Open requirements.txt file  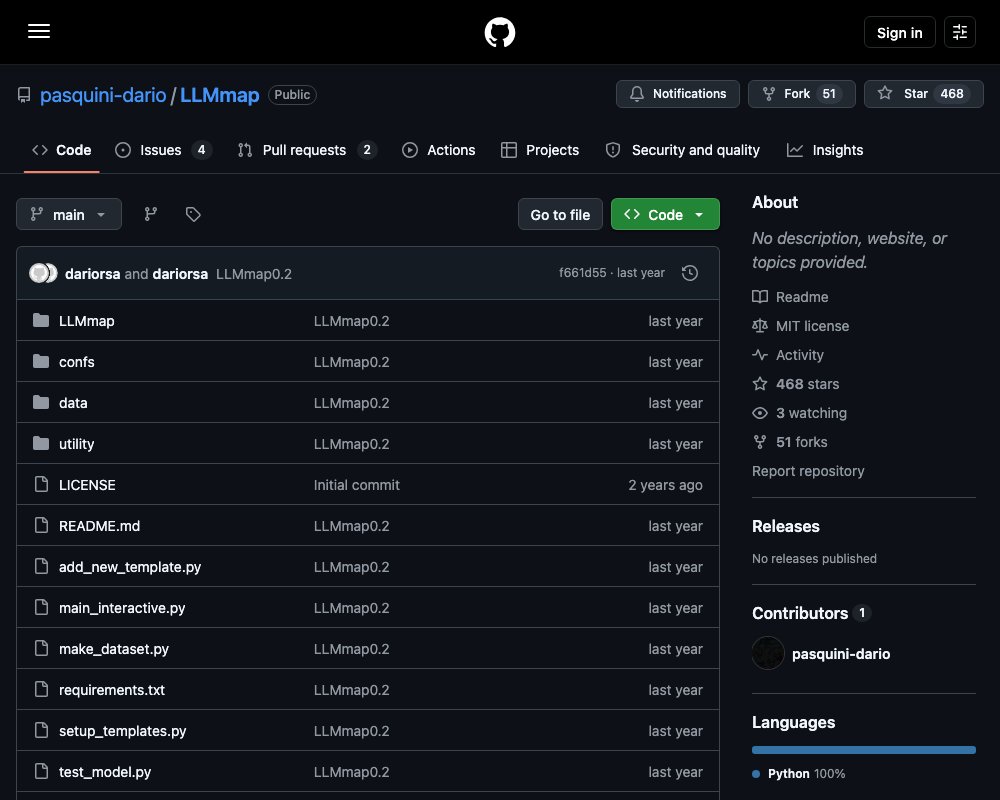pos(112,690)
